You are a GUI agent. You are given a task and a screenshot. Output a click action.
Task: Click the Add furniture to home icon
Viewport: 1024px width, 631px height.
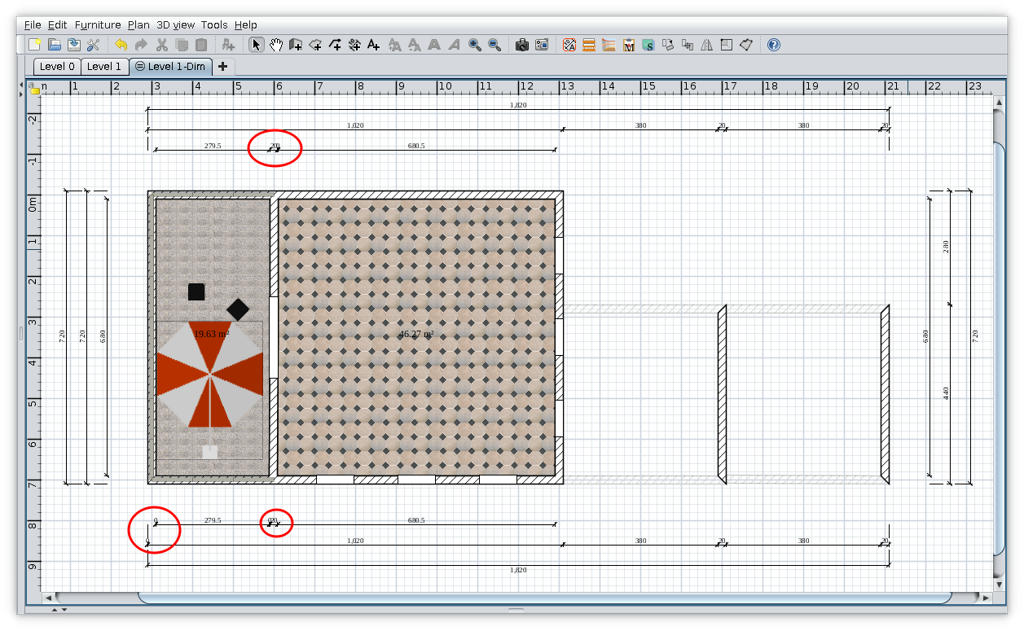pos(228,45)
